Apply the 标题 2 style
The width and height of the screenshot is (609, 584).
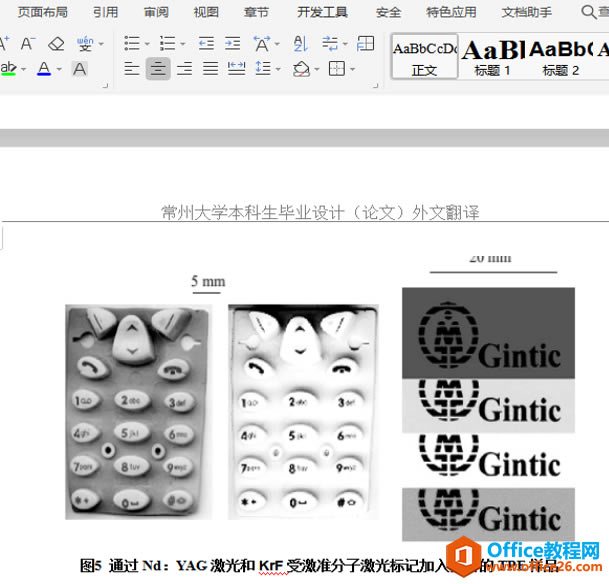point(561,57)
